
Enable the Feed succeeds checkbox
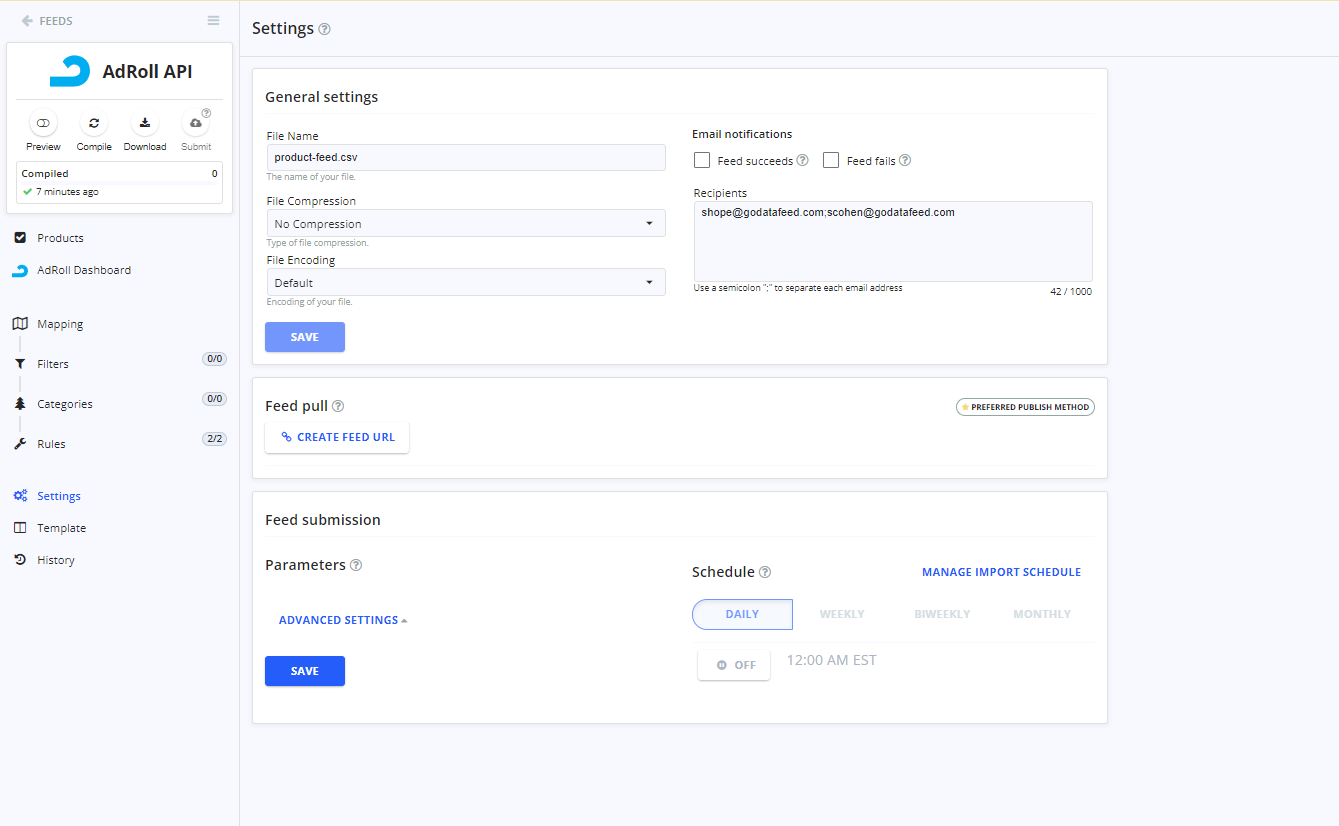pyautogui.click(x=702, y=160)
